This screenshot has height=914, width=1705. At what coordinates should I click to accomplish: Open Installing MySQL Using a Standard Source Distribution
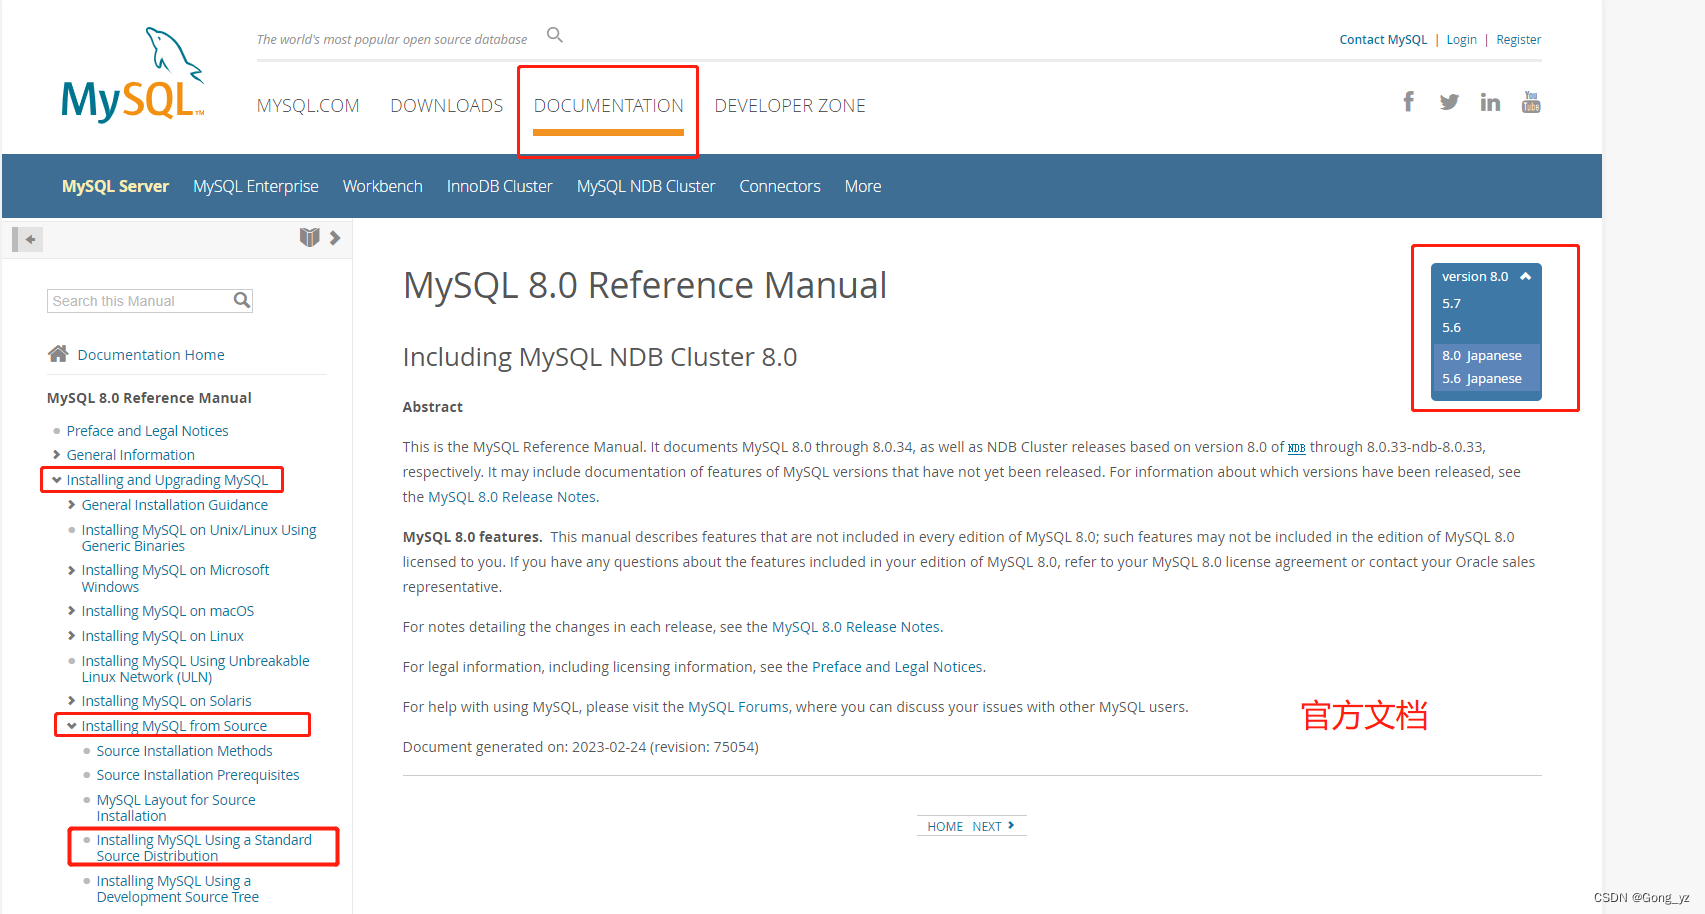(x=204, y=848)
